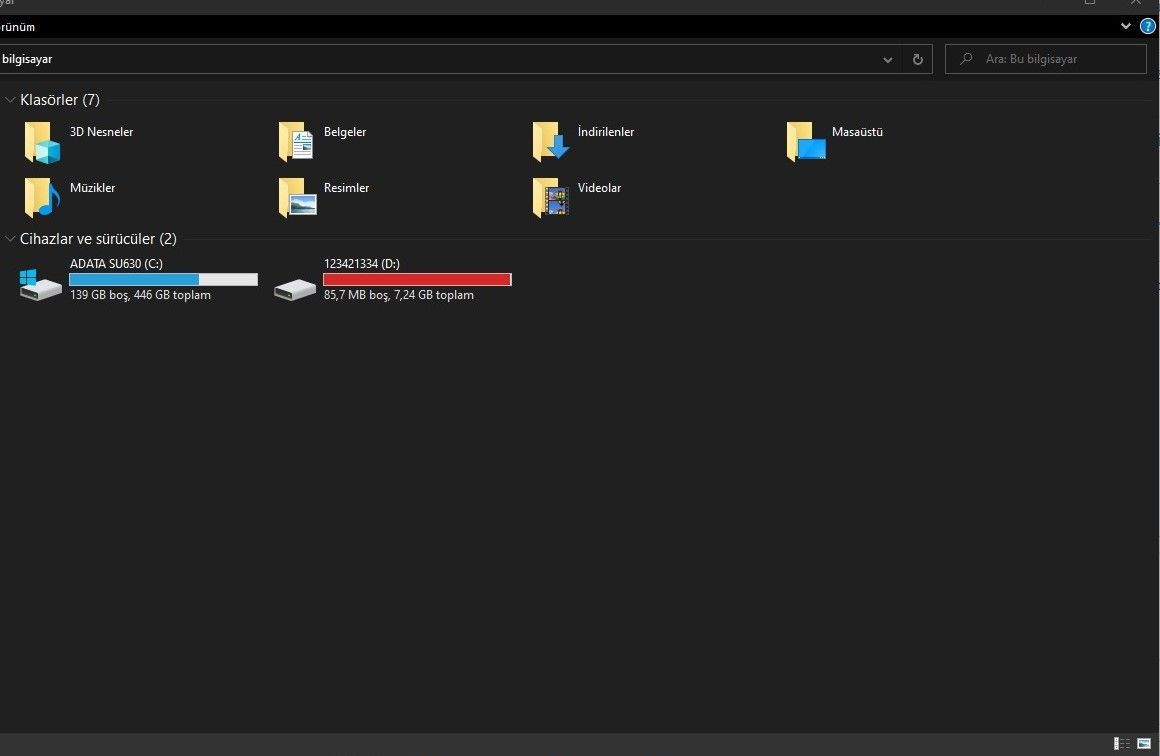Screen dimensions: 1160x756
Task: Click the refresh icon beside address bar
Action: [917, 59]
